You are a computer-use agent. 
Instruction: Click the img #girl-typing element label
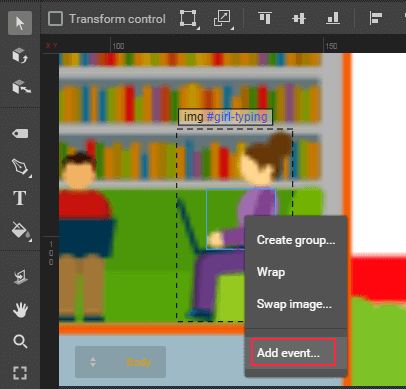pos(225,117)
